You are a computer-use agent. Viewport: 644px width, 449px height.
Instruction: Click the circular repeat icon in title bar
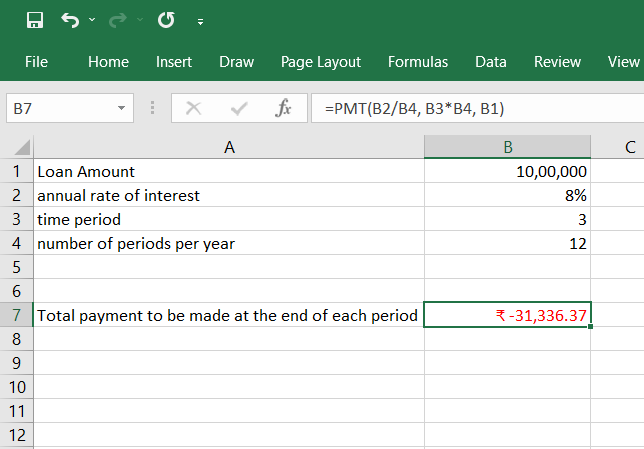coord(166,20)
